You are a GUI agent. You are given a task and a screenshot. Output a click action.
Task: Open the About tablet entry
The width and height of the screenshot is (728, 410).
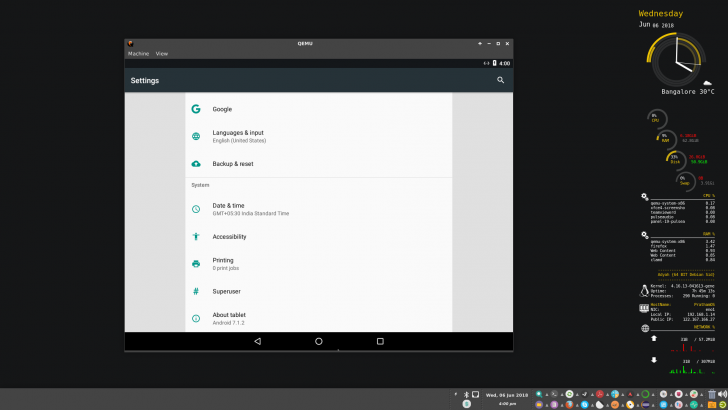coord(229,318)
